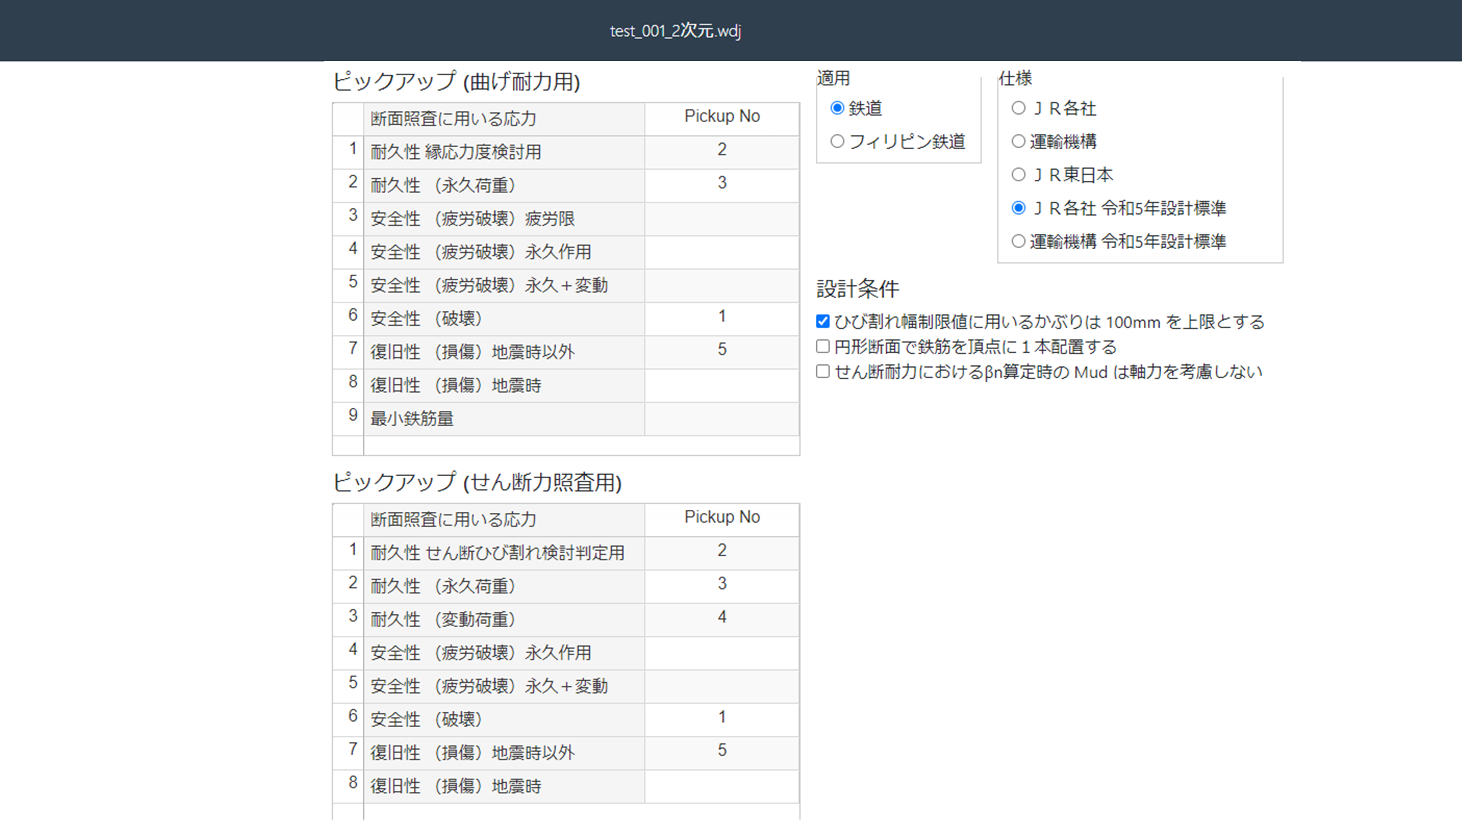Image resolution: width=1462 pixels, height=823 pixels.
Task: Select 運輸機構 令和5年設計標準 radio button
Action: point(1018,241)
